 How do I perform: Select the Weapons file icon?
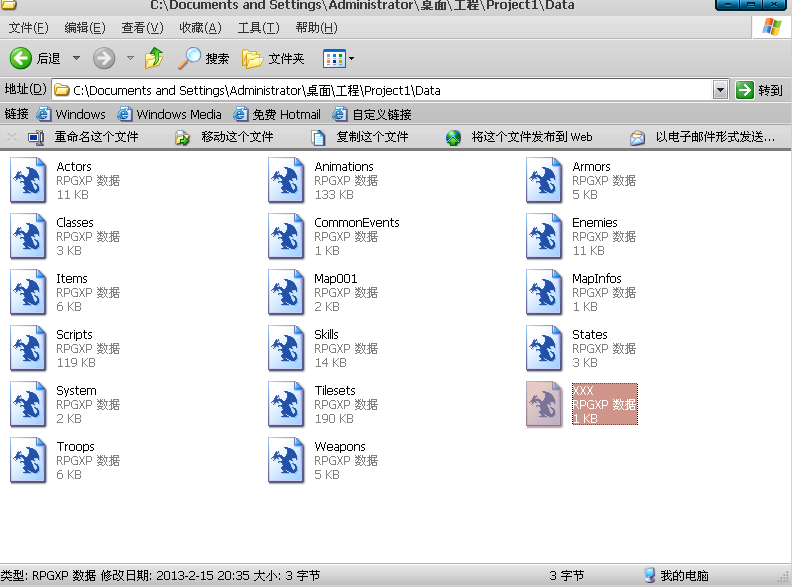286,460
